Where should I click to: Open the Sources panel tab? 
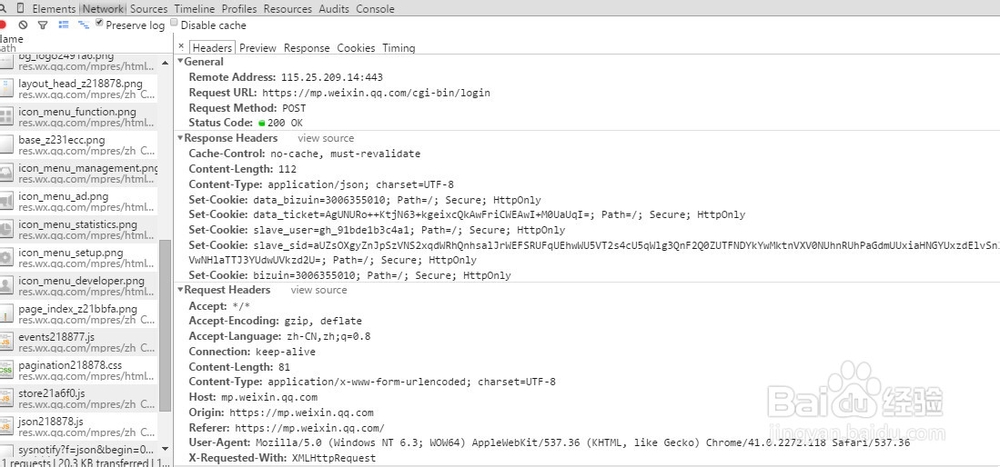click(x=149, y=9)
